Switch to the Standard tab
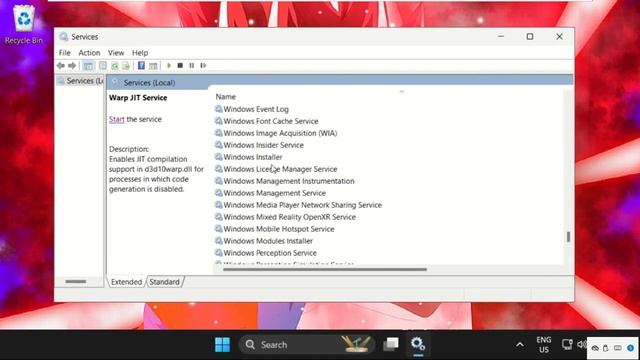Screen dimensions: 640x360 (x=164, y=282)
